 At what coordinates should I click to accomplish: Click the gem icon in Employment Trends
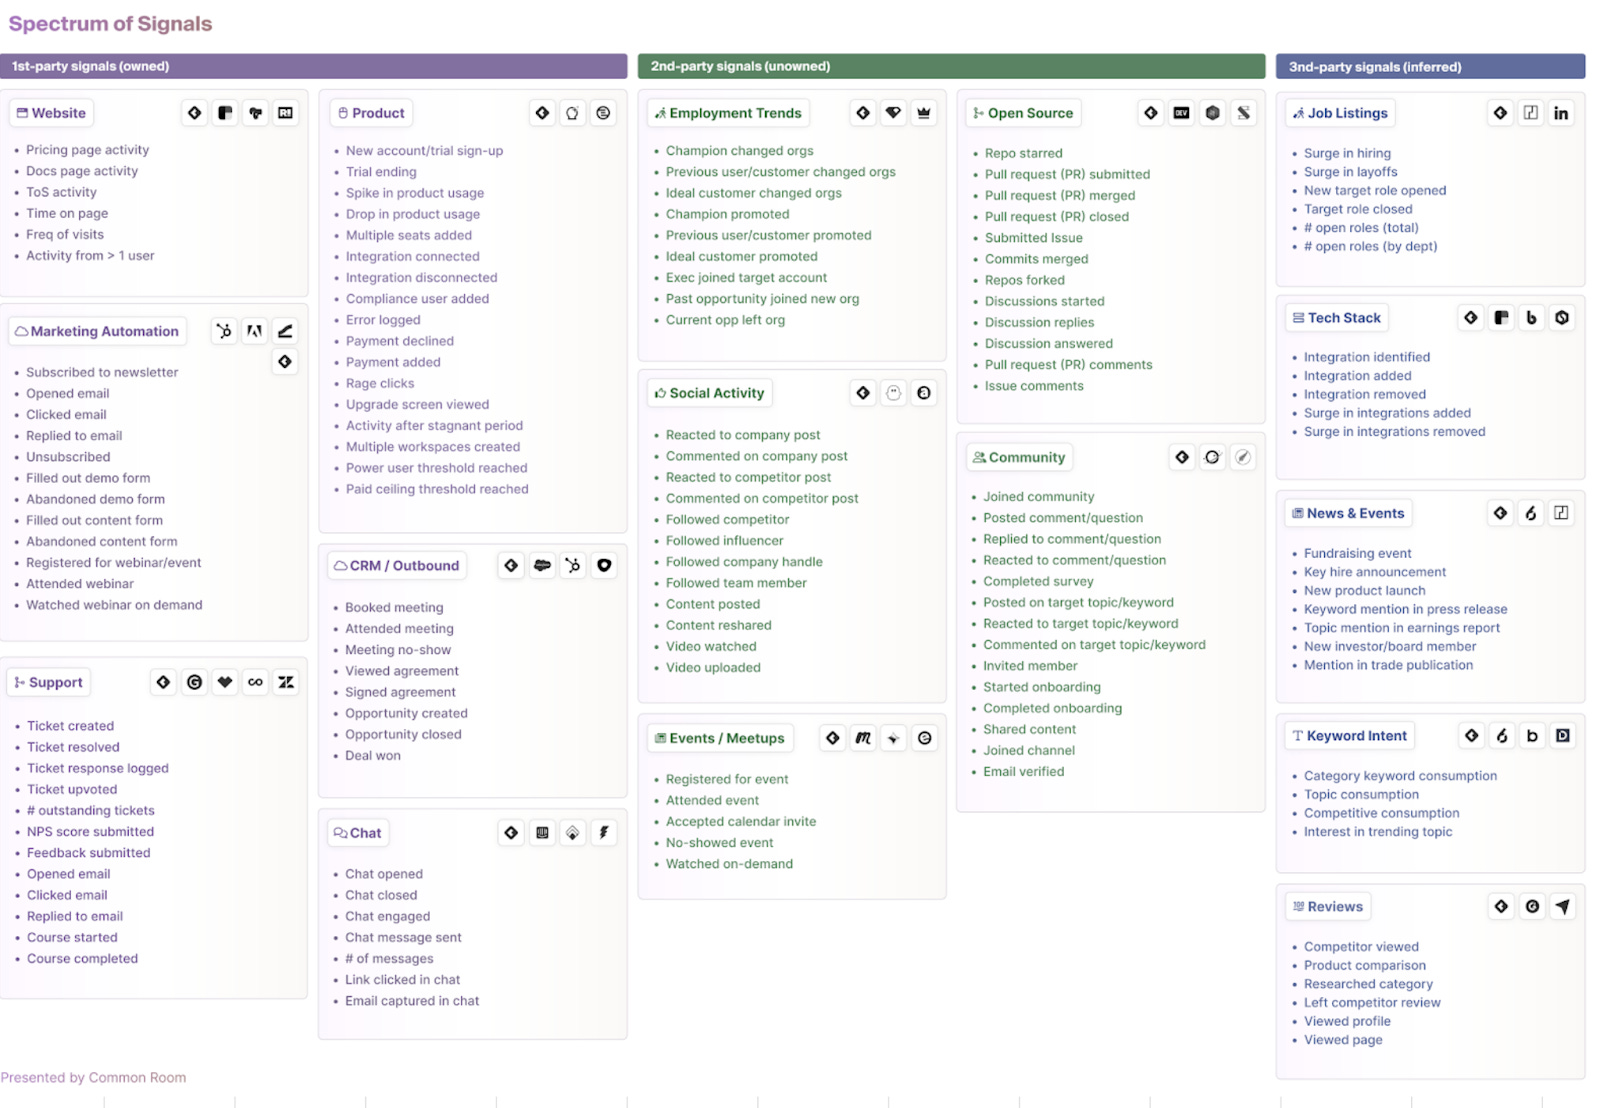pyautogui.click(x=894, y=113)
